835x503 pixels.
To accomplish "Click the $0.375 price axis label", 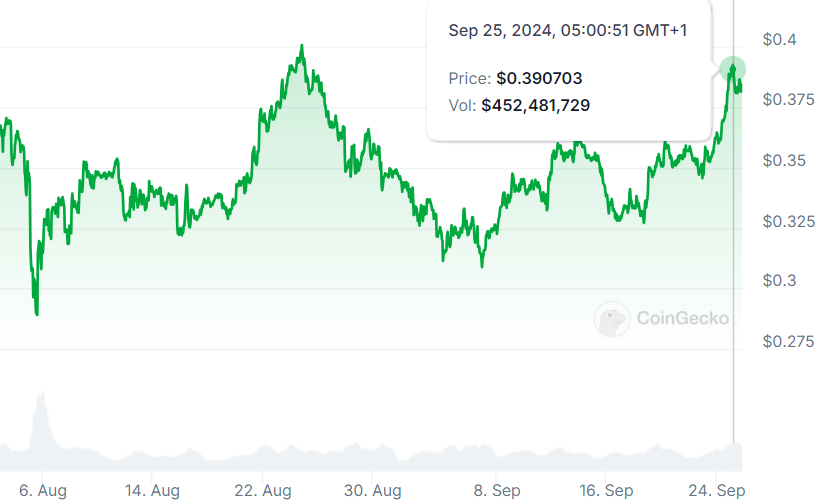I will click(x=788, y=100).
